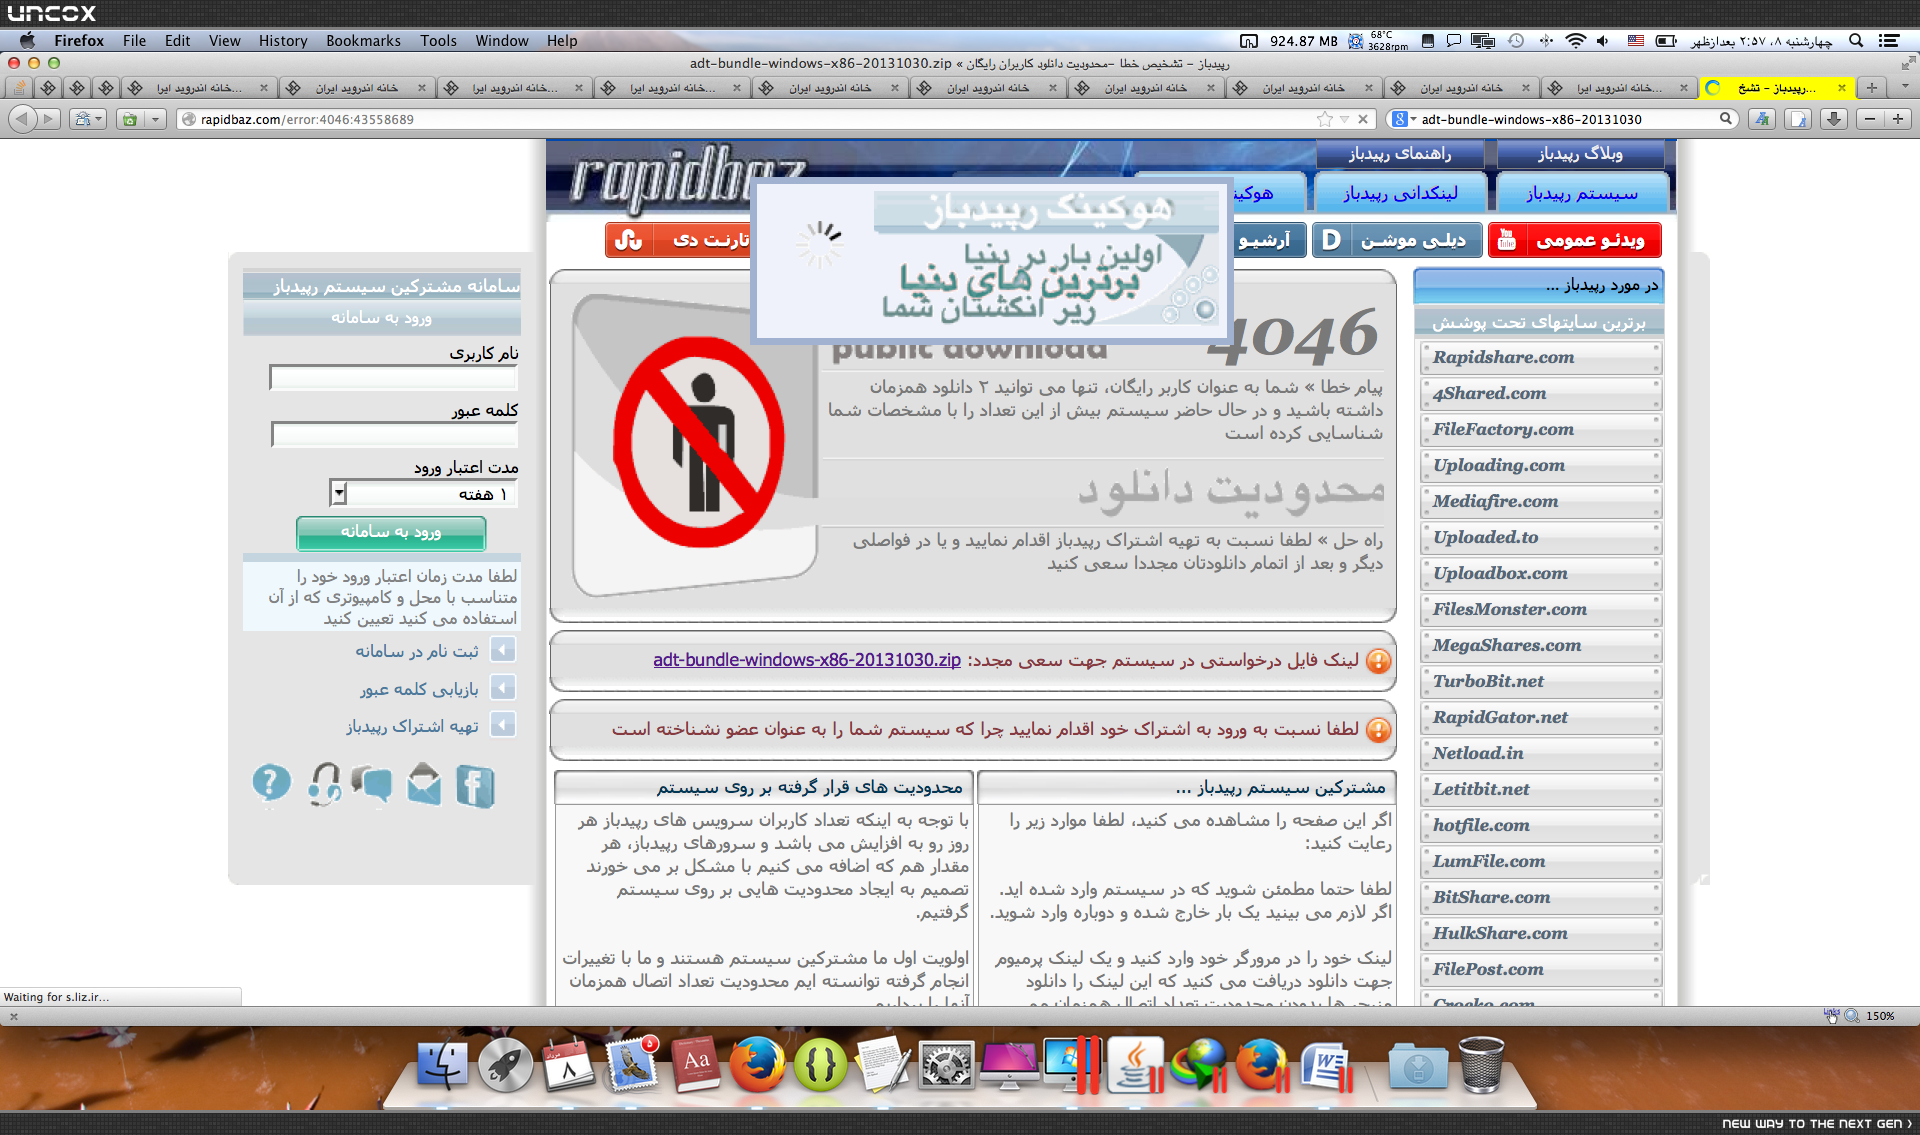The image size is (1920, 1135).
Task: Go back with the browser Back arrow
Action: click(x=22, y=119)
